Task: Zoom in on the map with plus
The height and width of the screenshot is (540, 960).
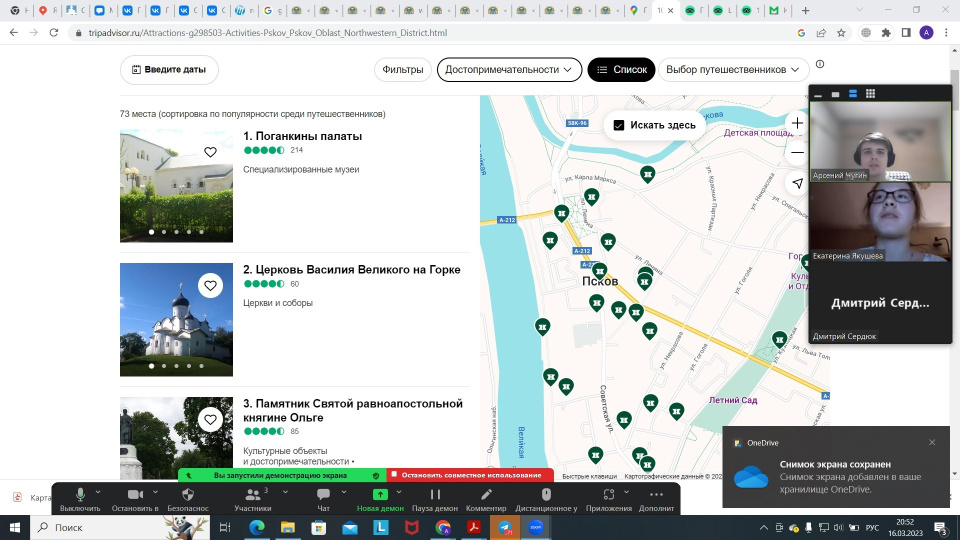Action: tap(797, 123)
